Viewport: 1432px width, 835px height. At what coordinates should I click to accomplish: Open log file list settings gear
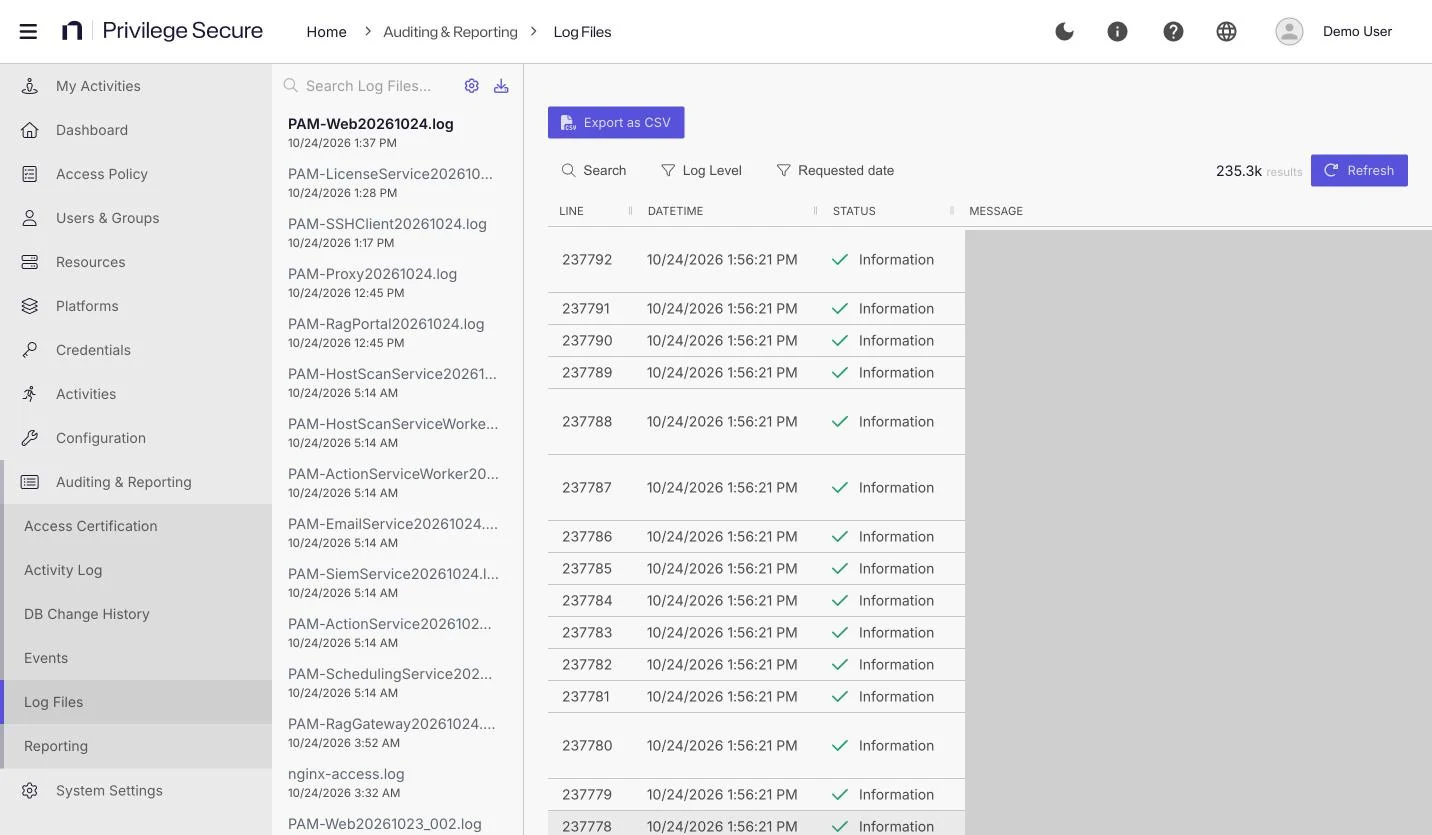coord(472,86)
